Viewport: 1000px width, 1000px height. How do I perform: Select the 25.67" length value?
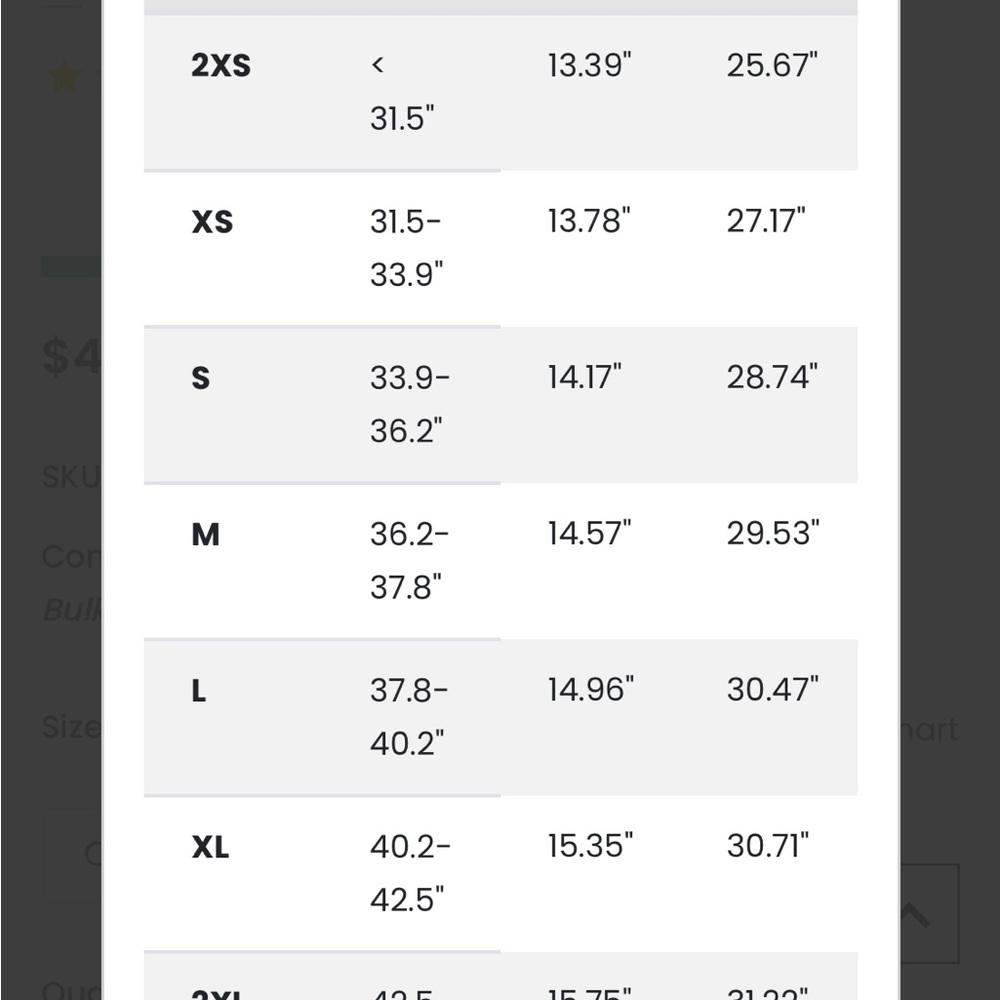772,65
